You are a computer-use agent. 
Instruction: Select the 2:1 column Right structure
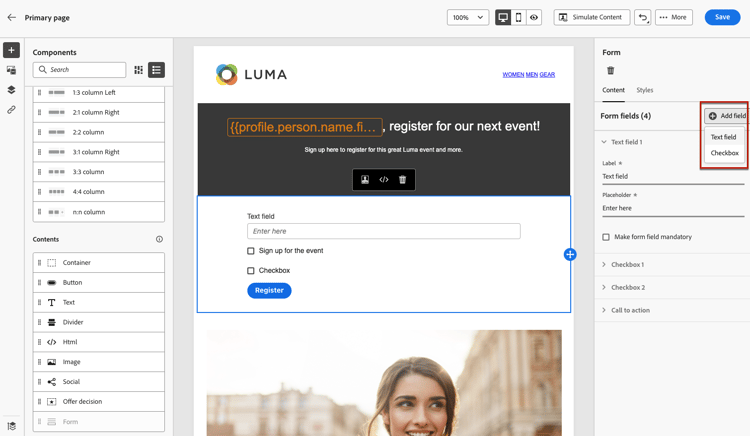(x=99, y=112)
